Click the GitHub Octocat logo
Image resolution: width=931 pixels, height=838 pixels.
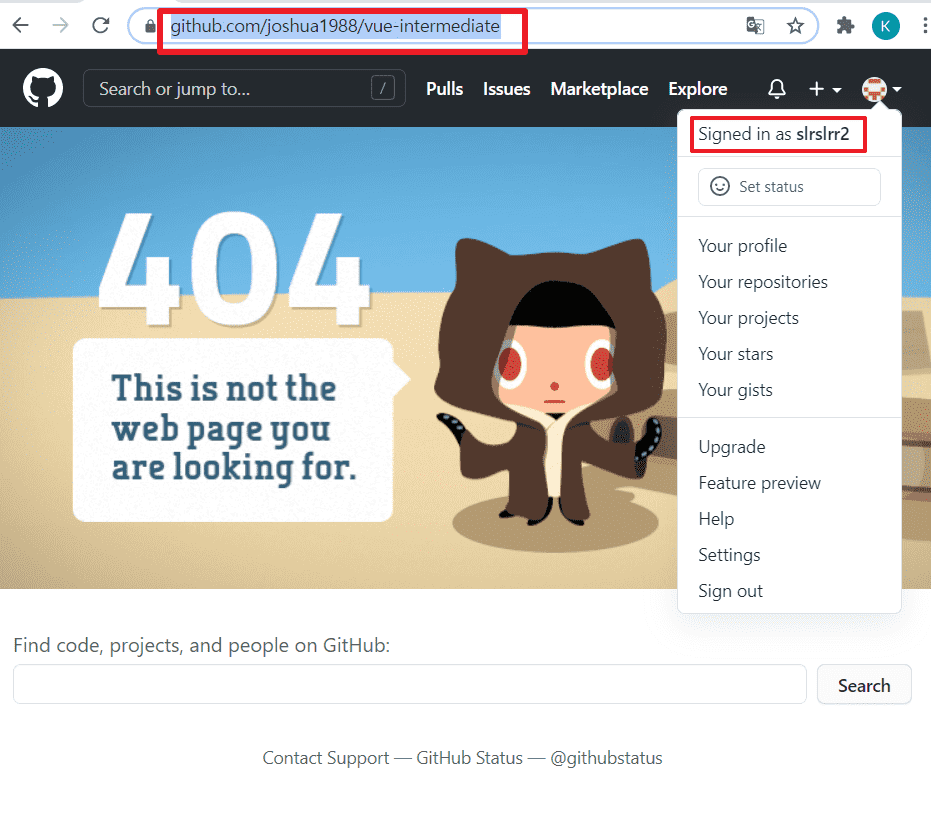(43, 88)
